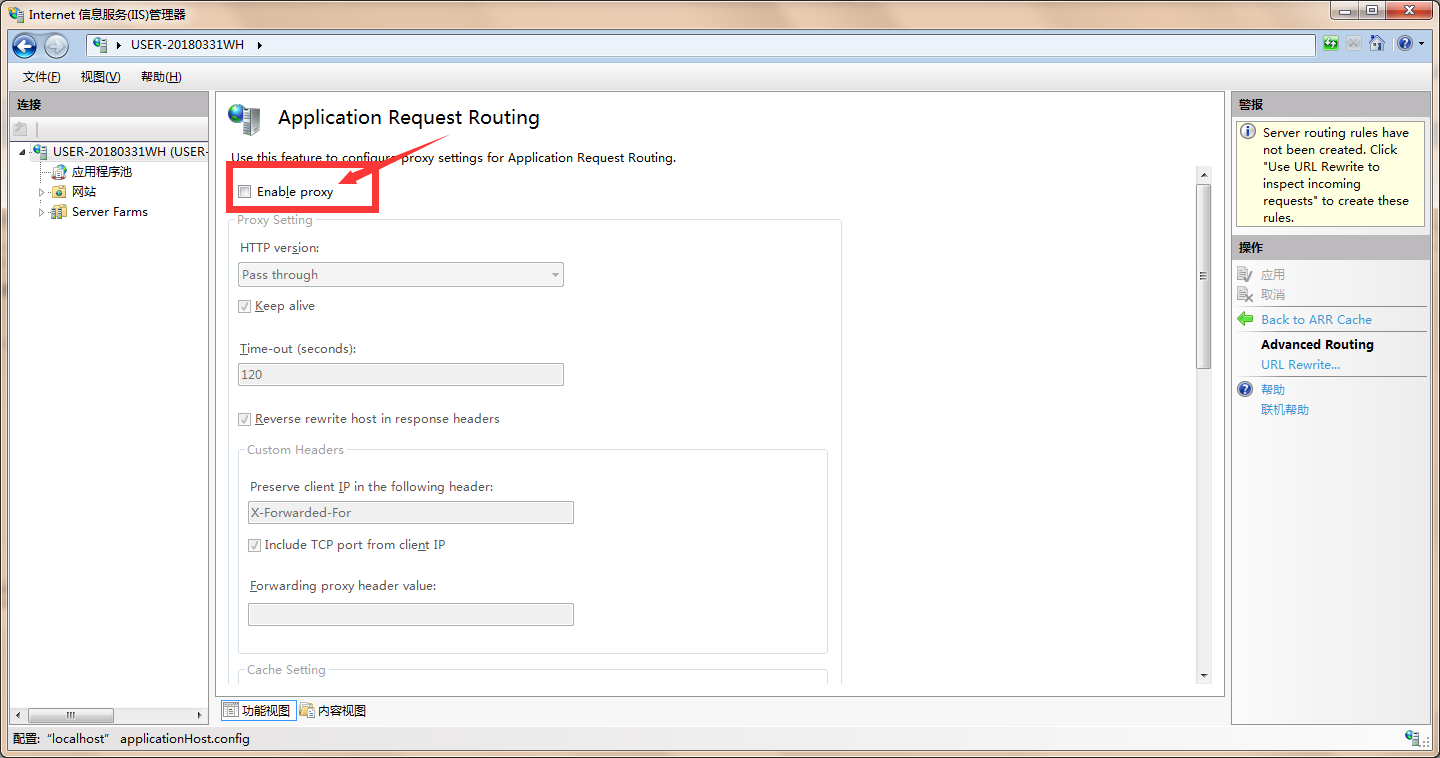This screenshot has height=758, width=1440.
Task: Click the Server routing rules alert message
Action: click(1336, 175)
